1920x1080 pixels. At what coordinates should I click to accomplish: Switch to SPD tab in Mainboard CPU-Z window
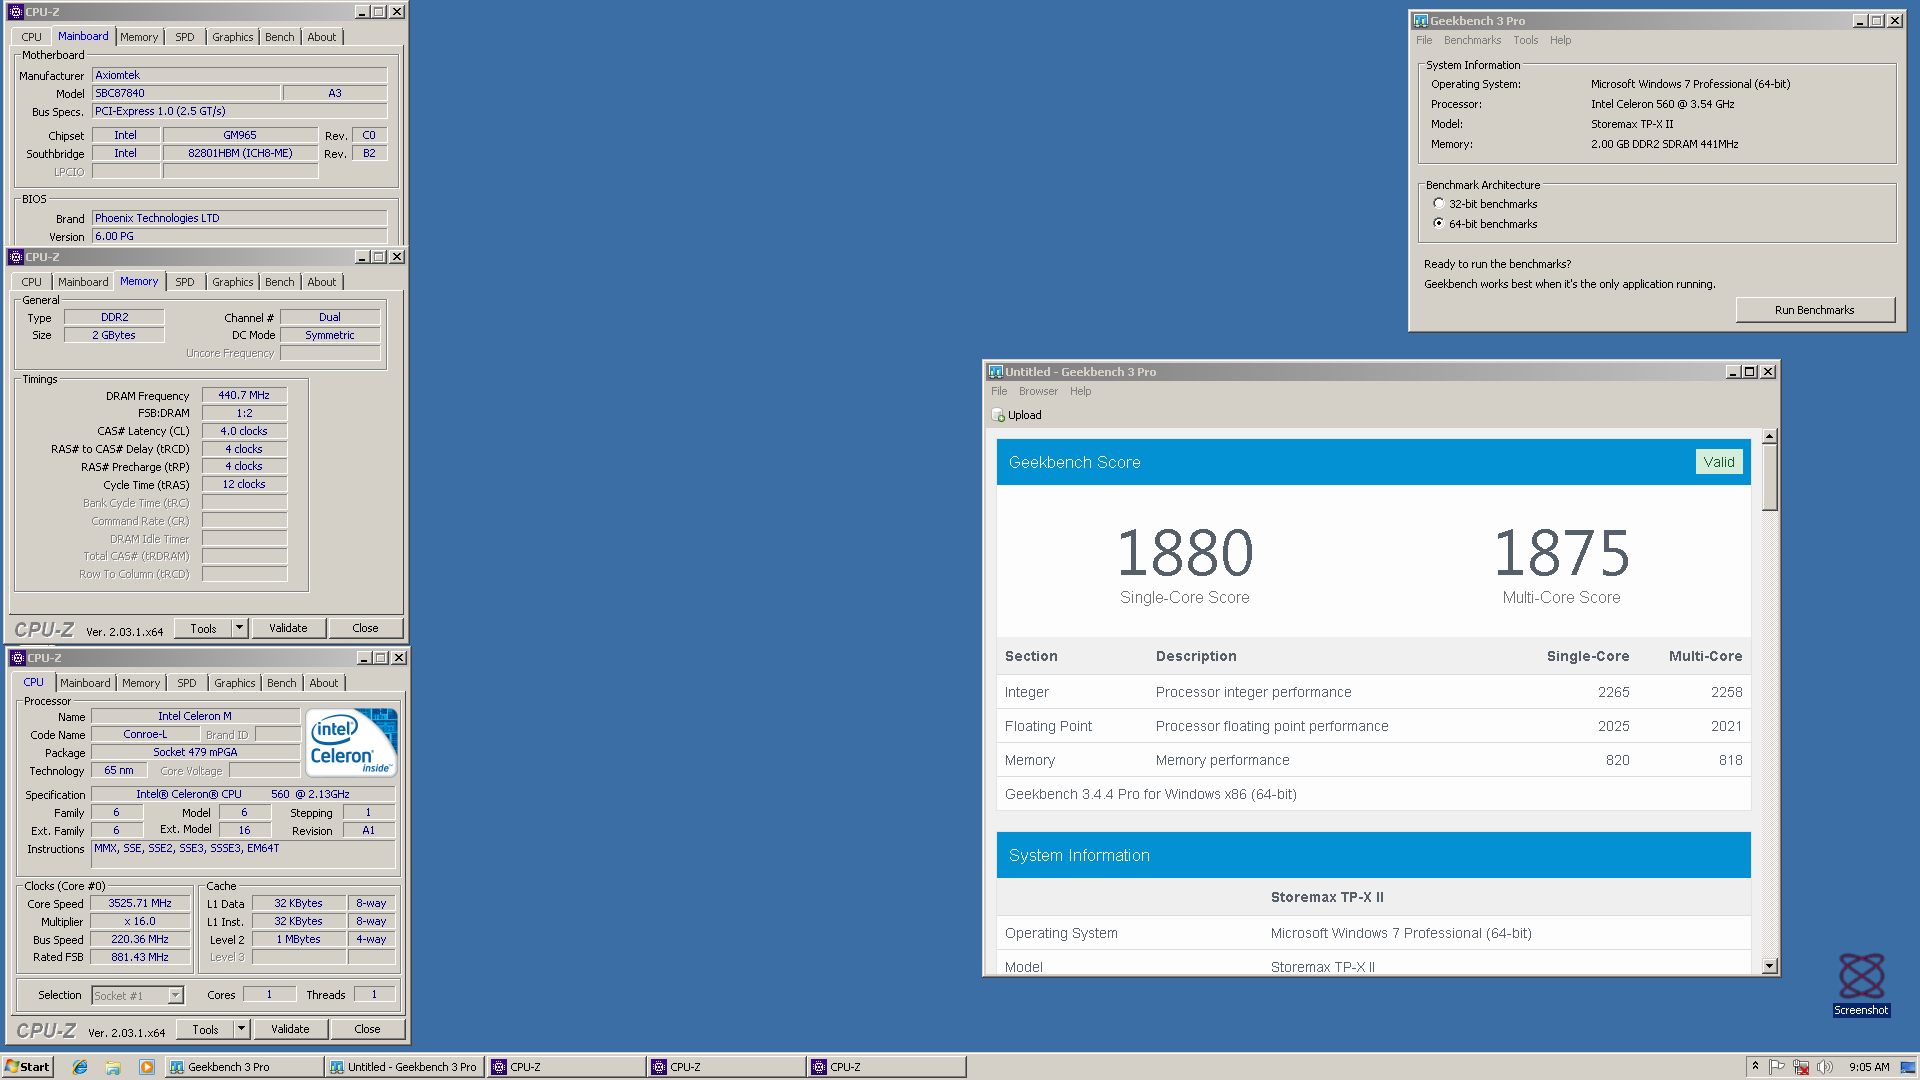185,37
